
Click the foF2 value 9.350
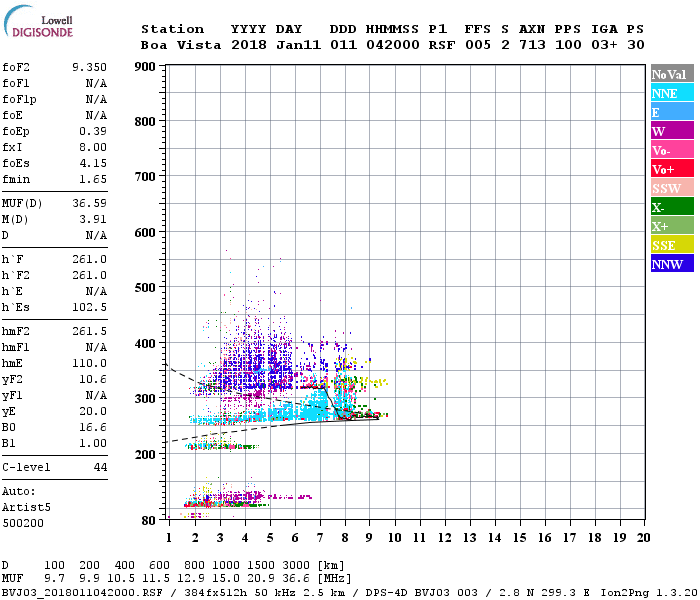coord(89,67)
